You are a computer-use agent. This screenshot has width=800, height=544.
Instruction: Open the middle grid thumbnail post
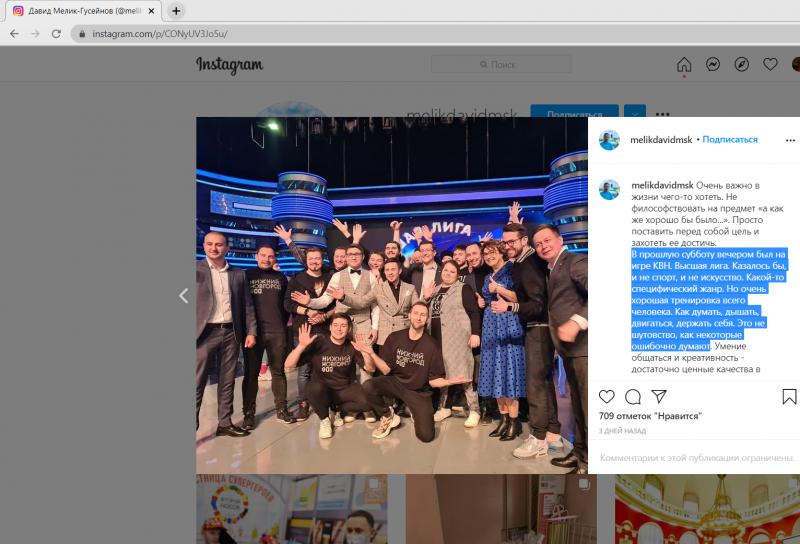coord(502,509)
